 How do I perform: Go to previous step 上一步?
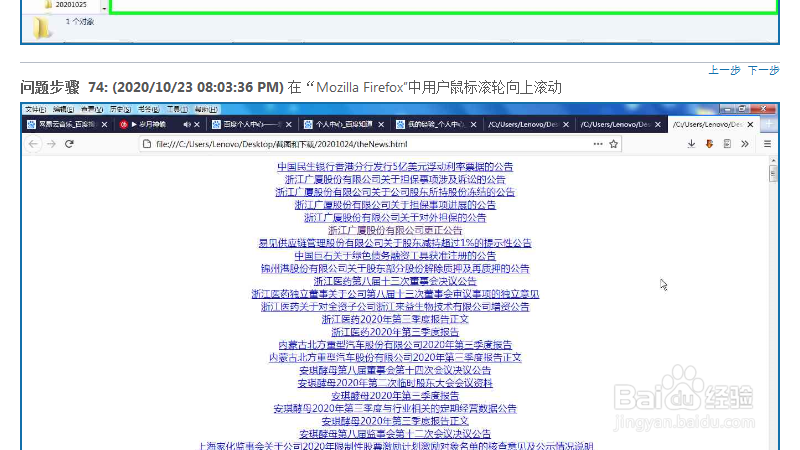click(724, 70)
